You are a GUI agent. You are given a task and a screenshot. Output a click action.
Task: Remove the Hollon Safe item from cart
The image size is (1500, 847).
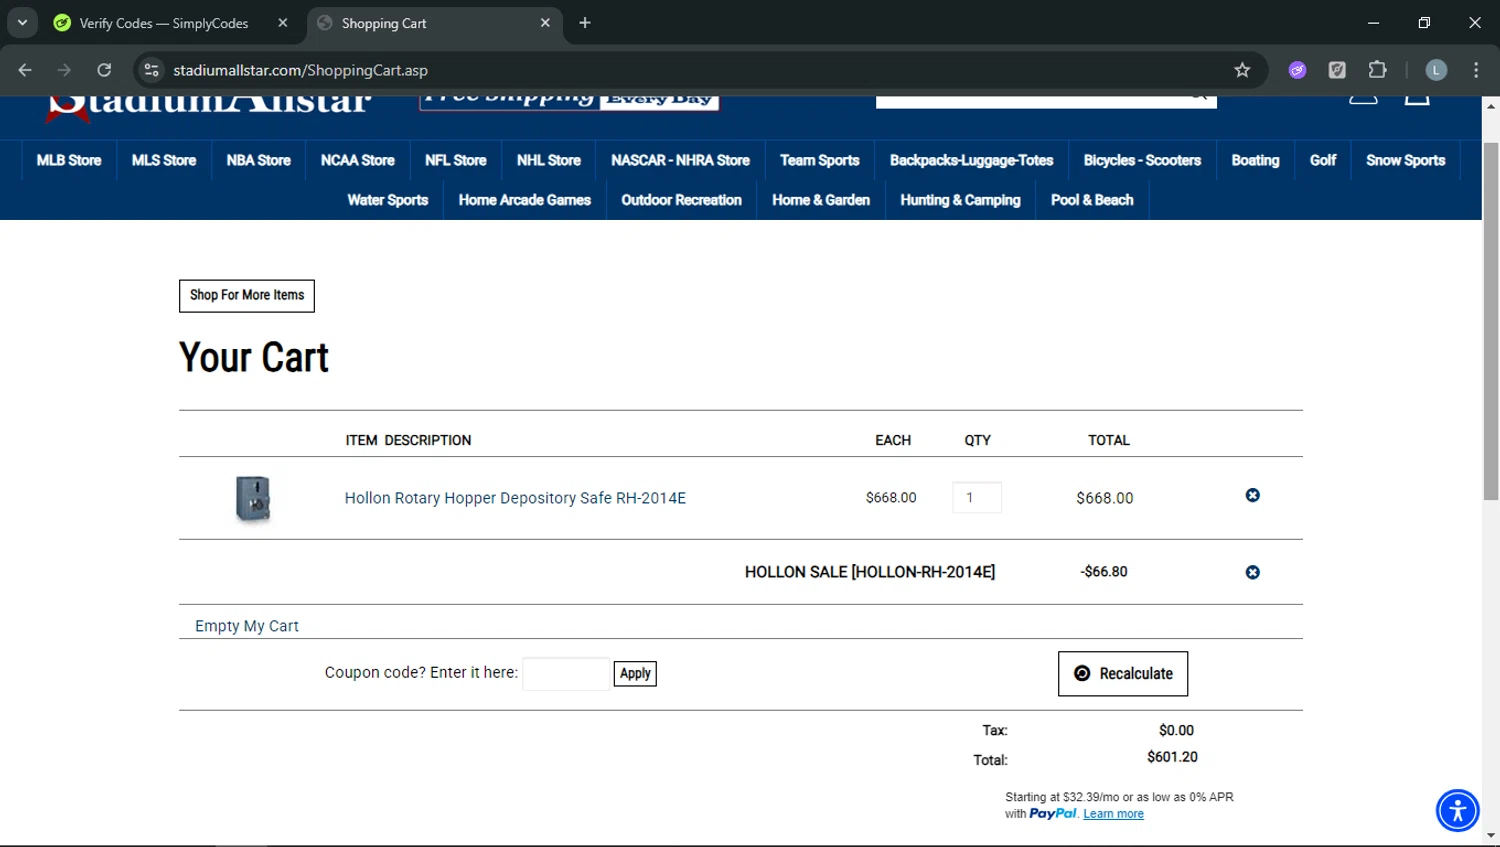(x=1252, y=496)
